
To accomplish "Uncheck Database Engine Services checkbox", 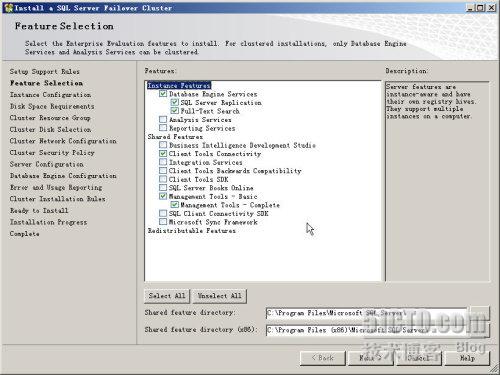I will click(163, 94).
